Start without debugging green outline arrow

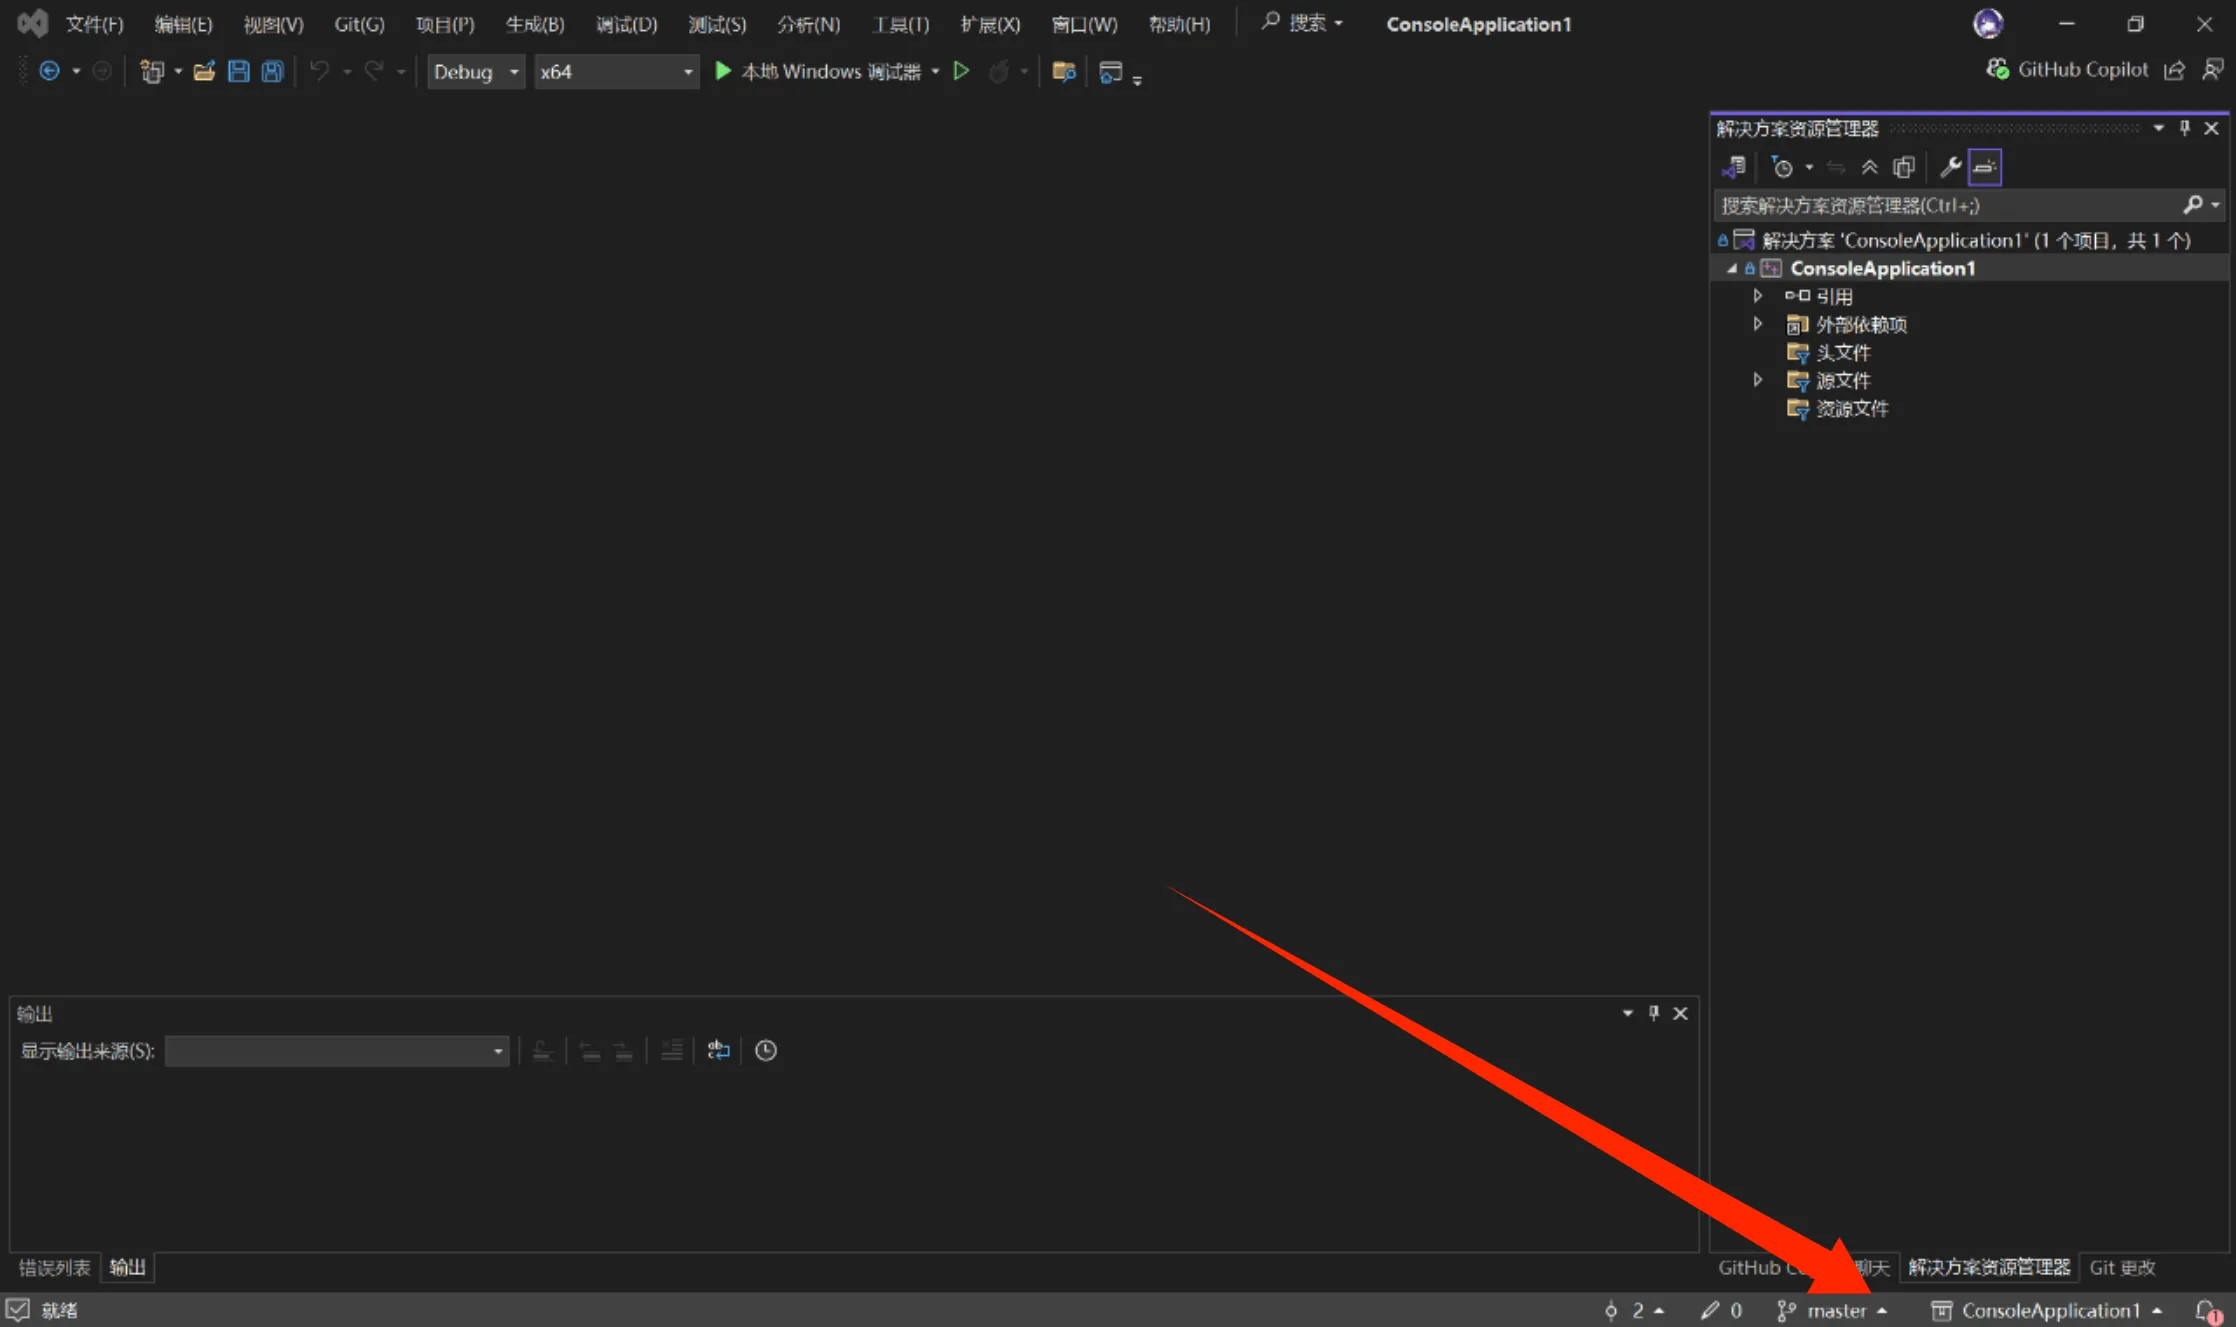tap(961, 71)
